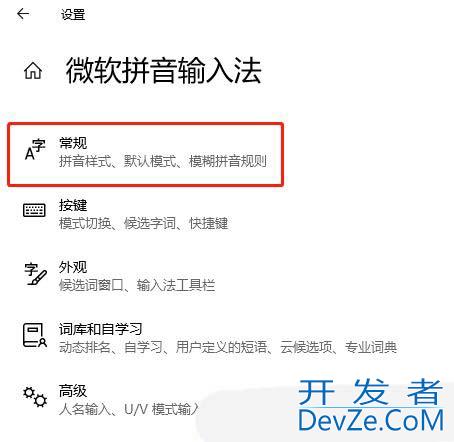This screenshot has width=454, height=442.
Task: Click the double gears icon for 高级
Action: point(35,396)
